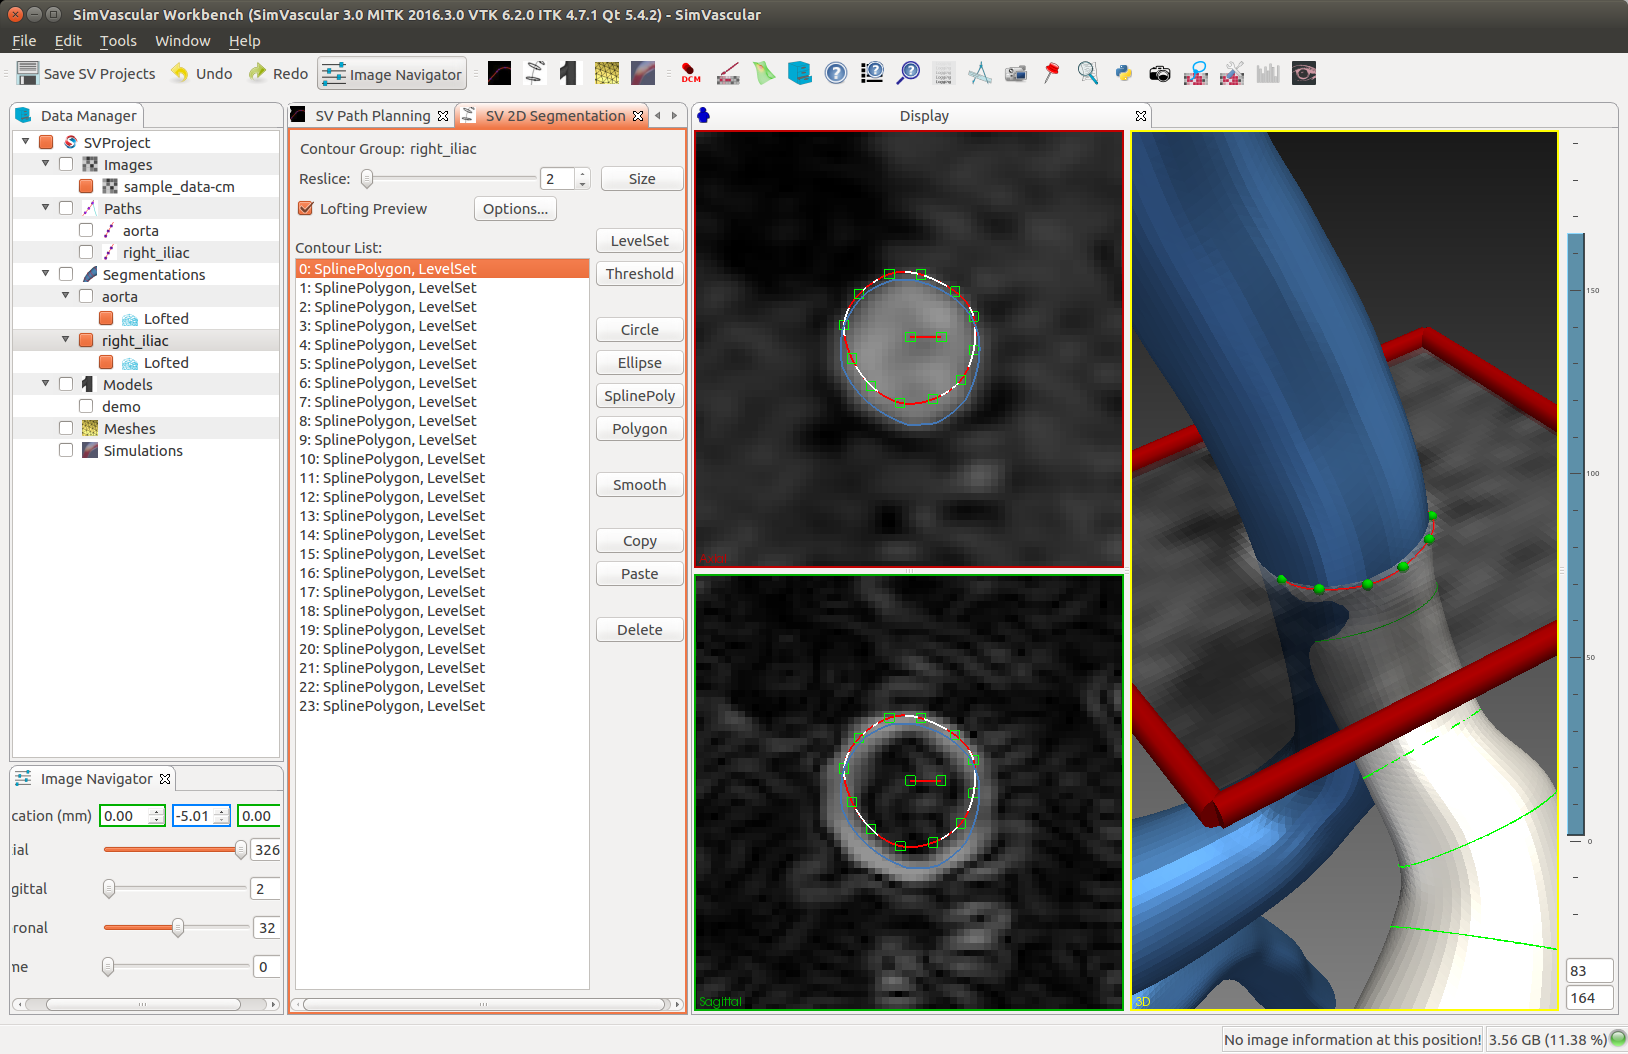1628x1054 pixels.
Task: Uncheck the Lofting Preview checkbox
Action: [306, 208]
